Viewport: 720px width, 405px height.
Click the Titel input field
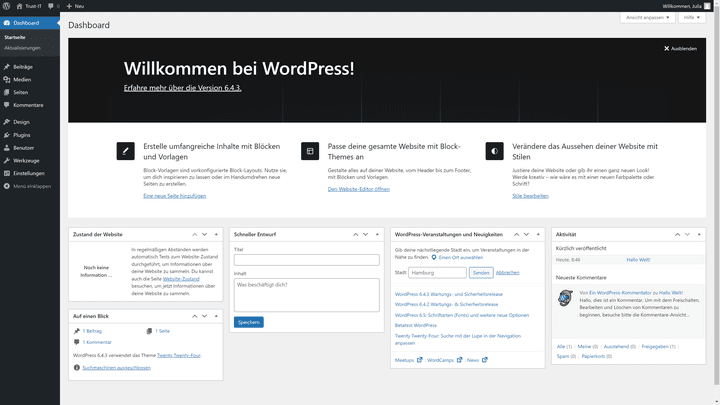click(307, 260)
